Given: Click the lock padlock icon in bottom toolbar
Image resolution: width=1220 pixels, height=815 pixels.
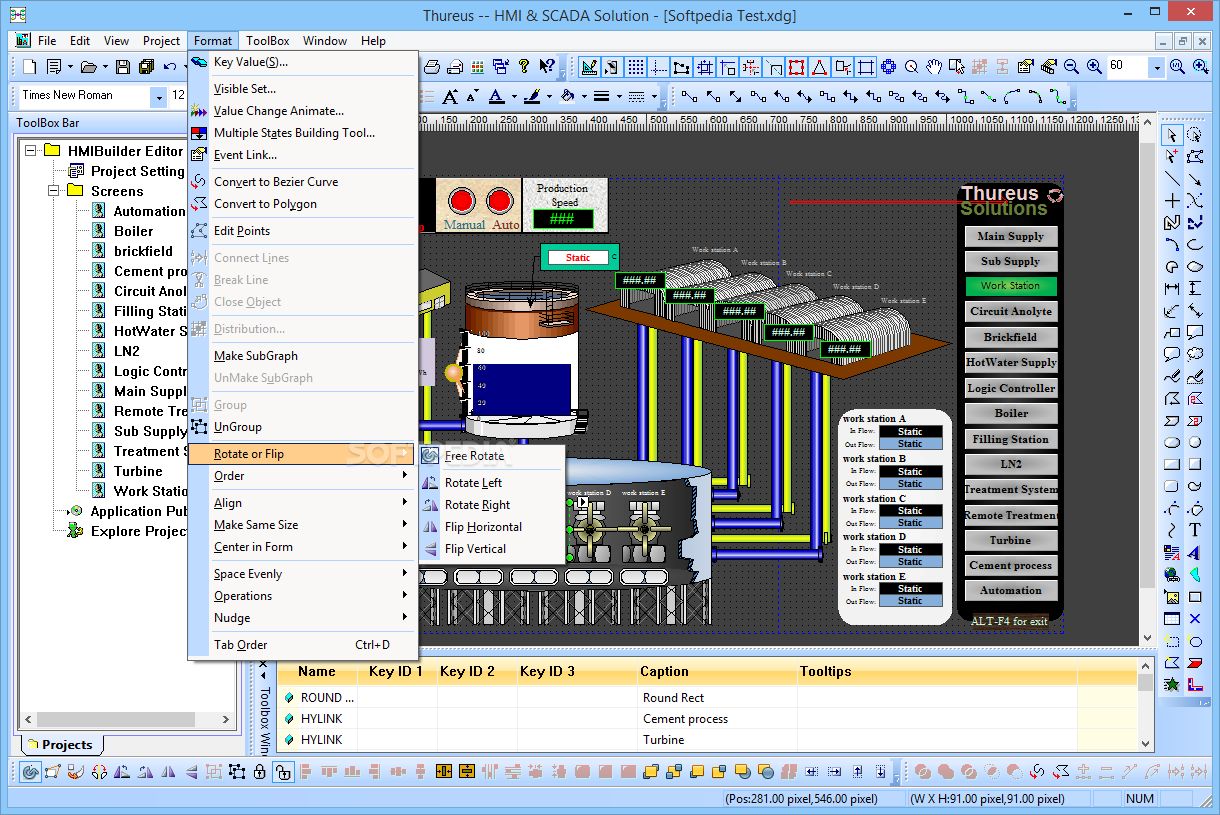Looking at the screenshot, I should pyautogui.click(x=260, y=771).
